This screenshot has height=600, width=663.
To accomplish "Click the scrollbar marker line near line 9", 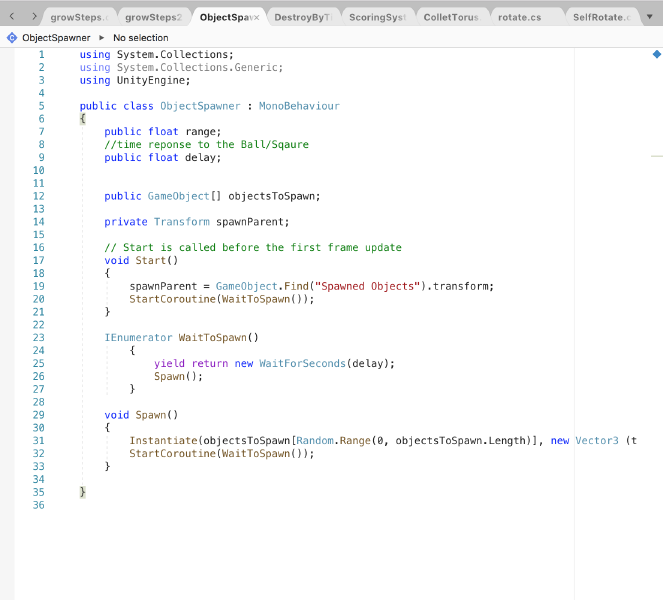I will tap(657, 156).
